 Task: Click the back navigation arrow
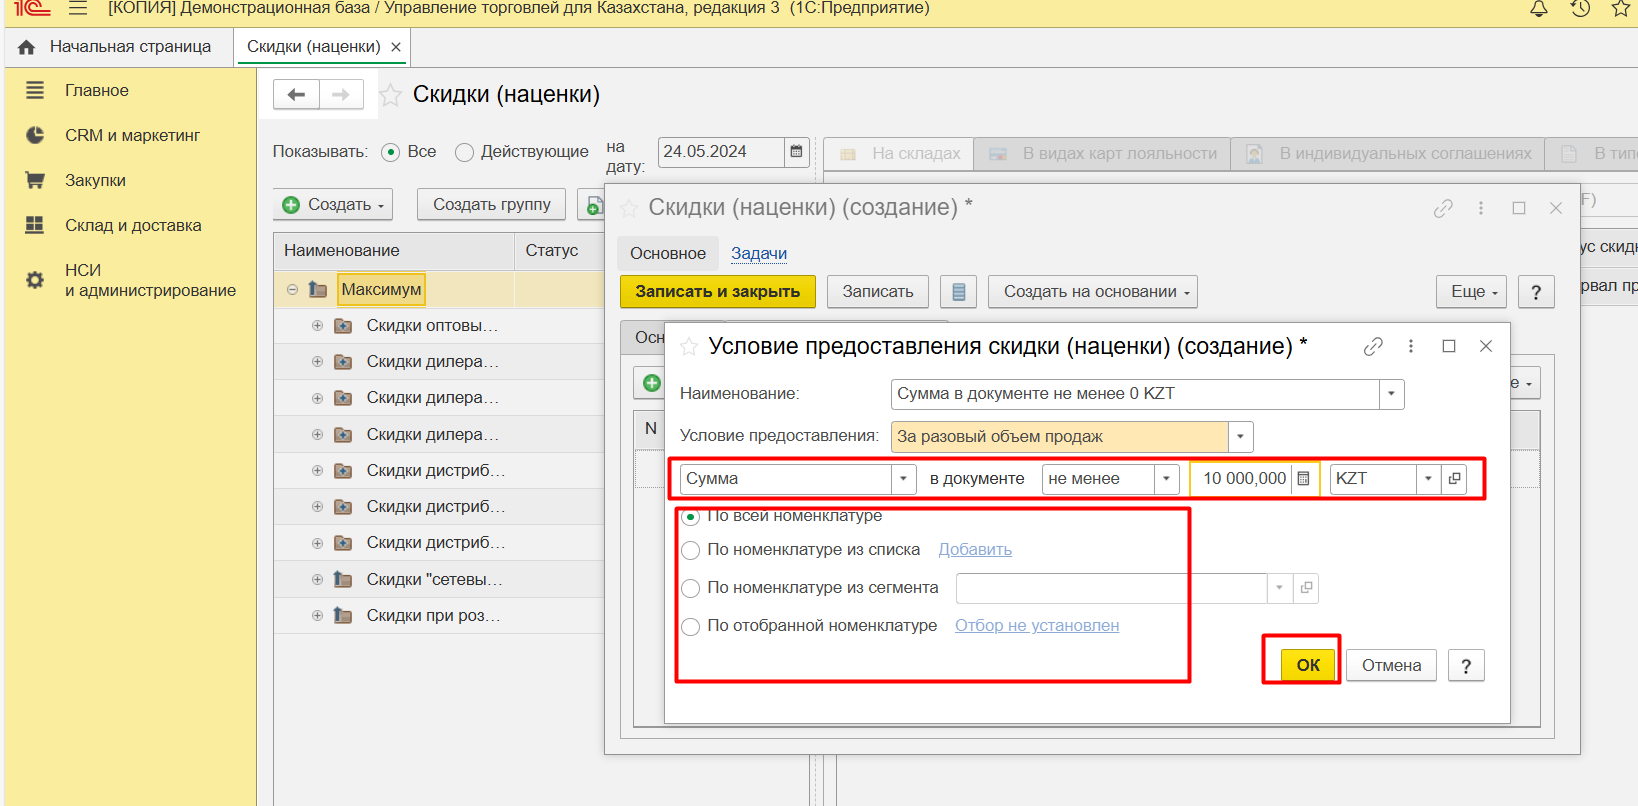[296, 95]
